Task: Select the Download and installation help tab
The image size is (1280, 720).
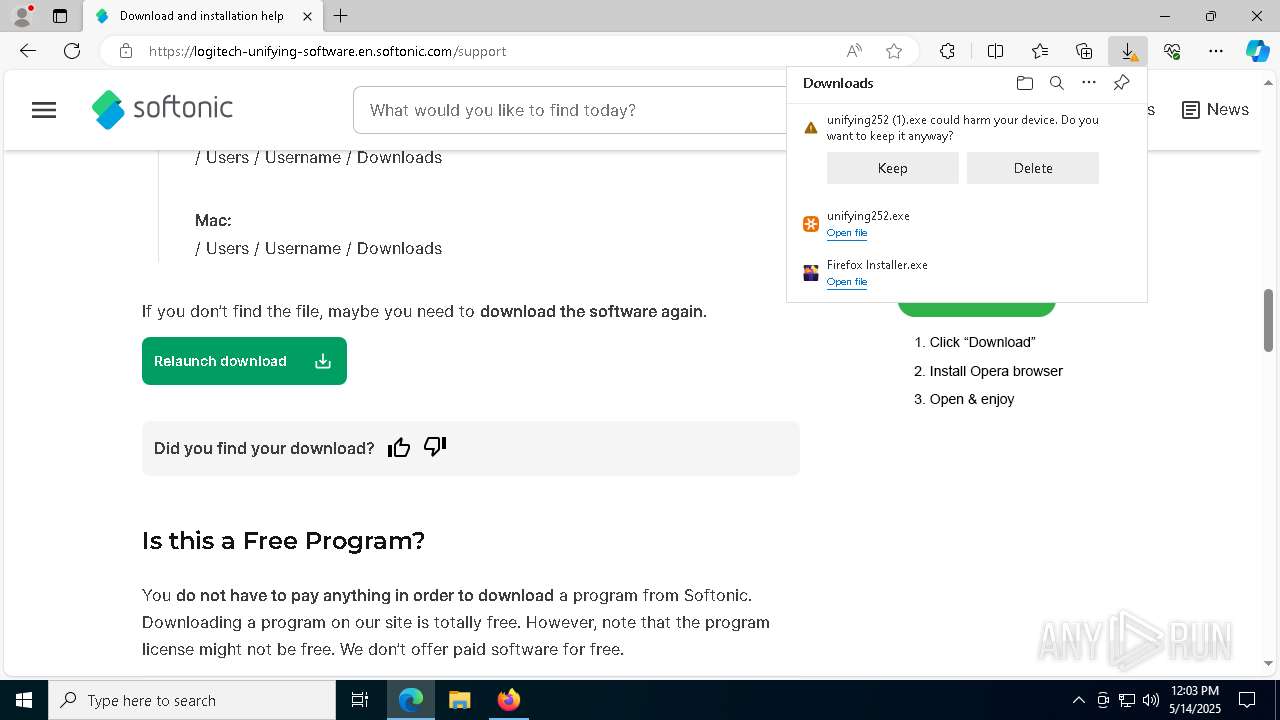Action: click(x=201, y=16)
